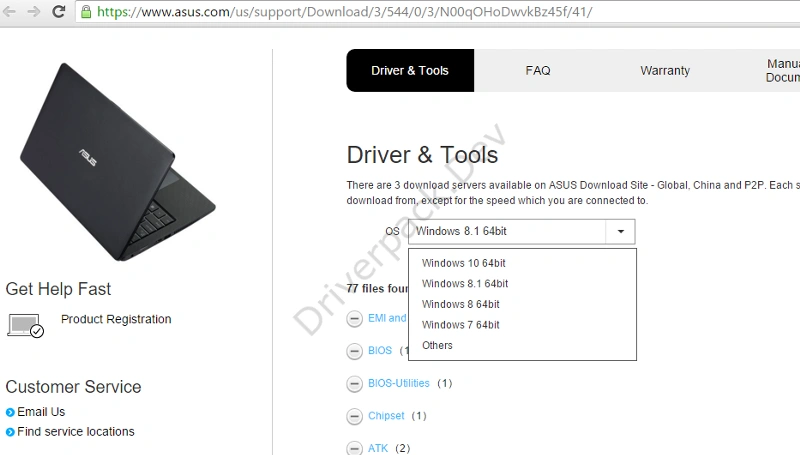This screenshot has width=800, height=455.
Task: Open the OS selection dropdown arrow
Action: pyautogui.click(x=620, y=232)
